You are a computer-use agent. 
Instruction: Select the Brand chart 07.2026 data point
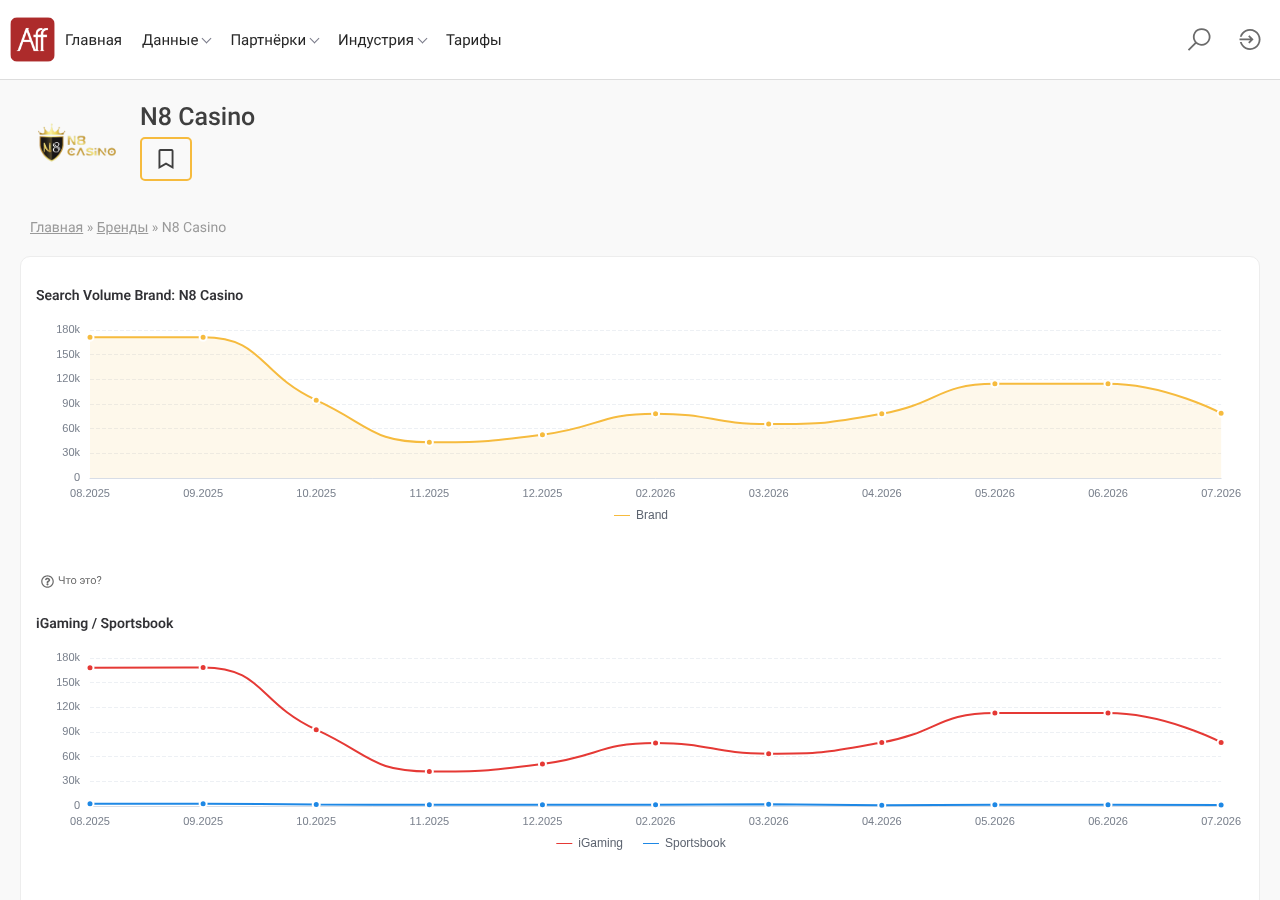(x=1220, y=413)
